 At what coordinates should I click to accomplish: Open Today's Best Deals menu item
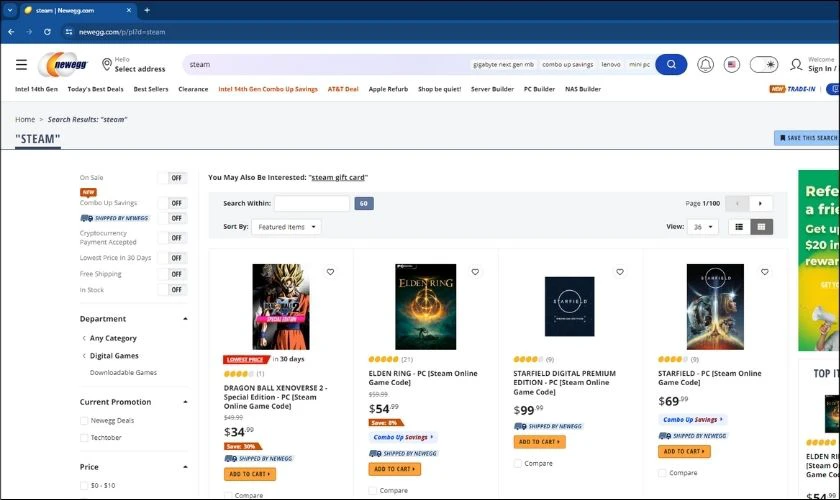click(95, 89)
